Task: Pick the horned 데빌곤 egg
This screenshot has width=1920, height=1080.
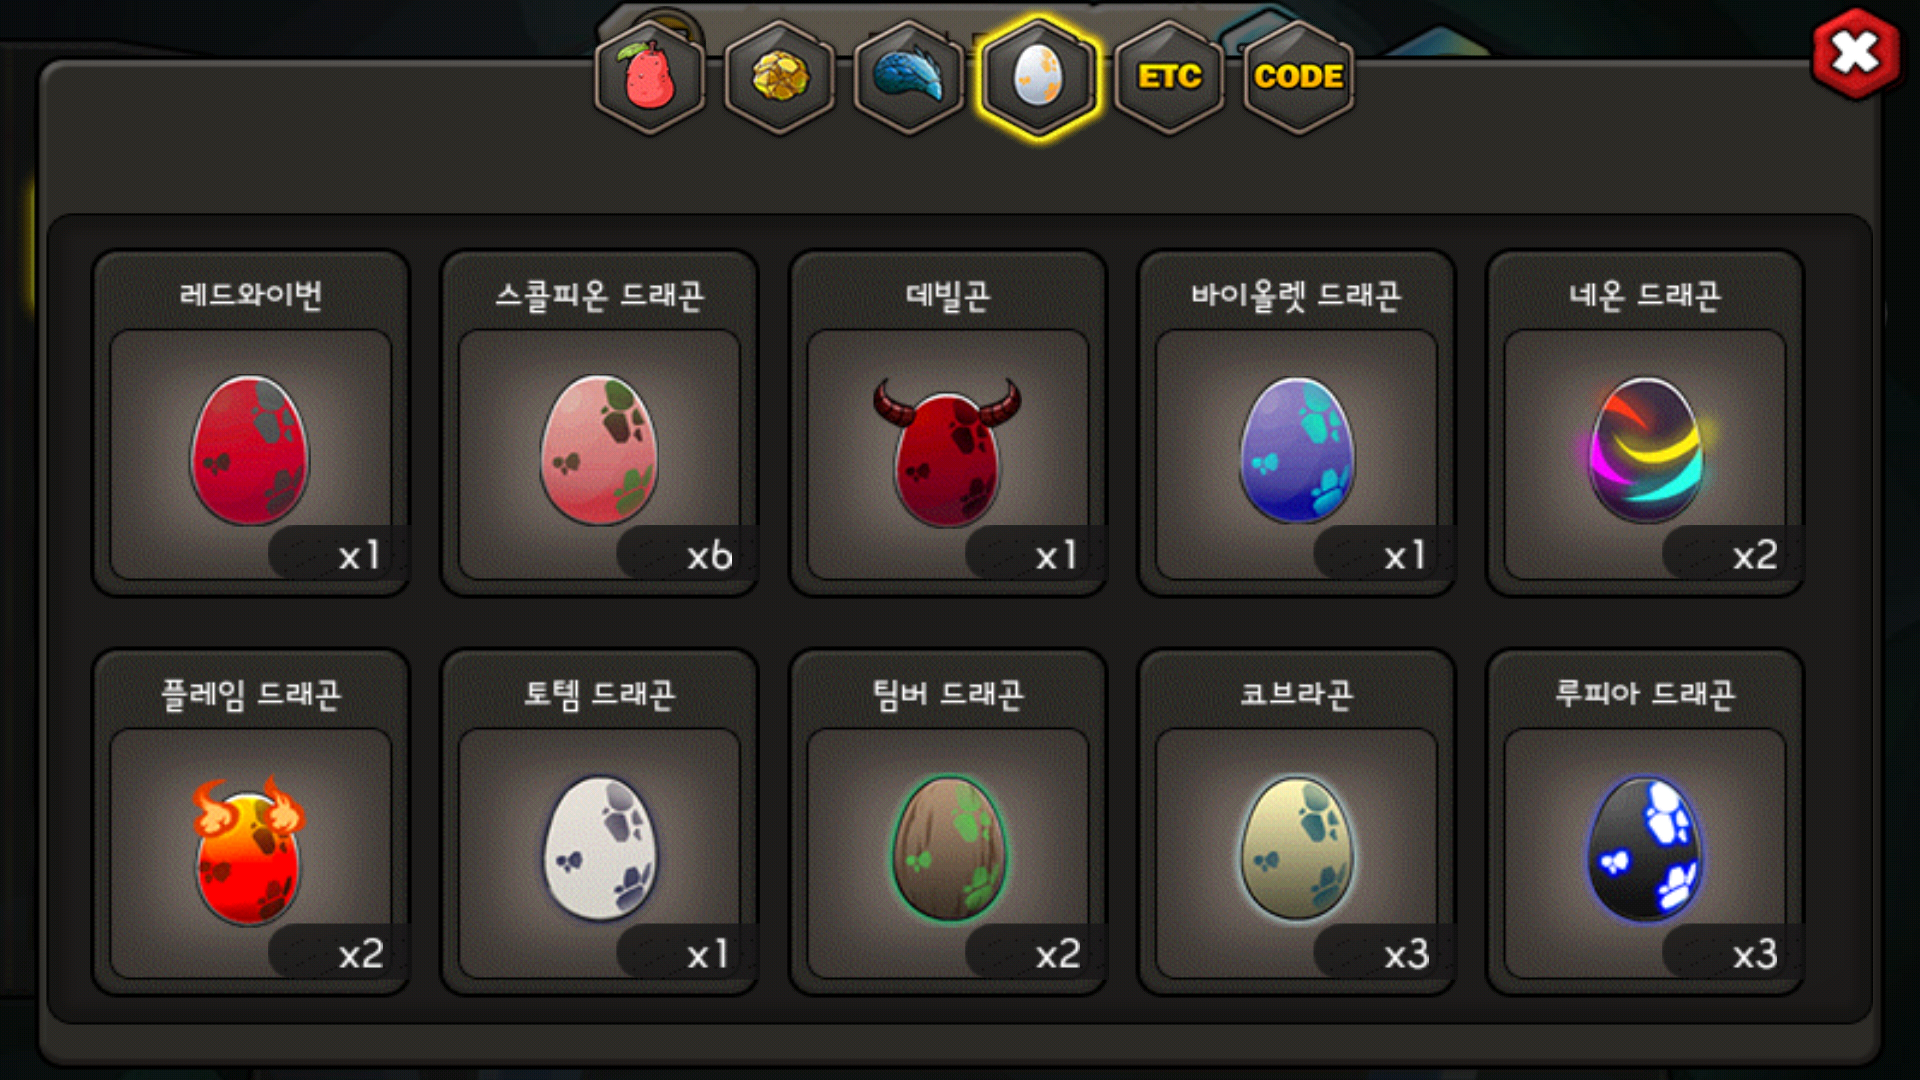Action: (x=947, y=451)
